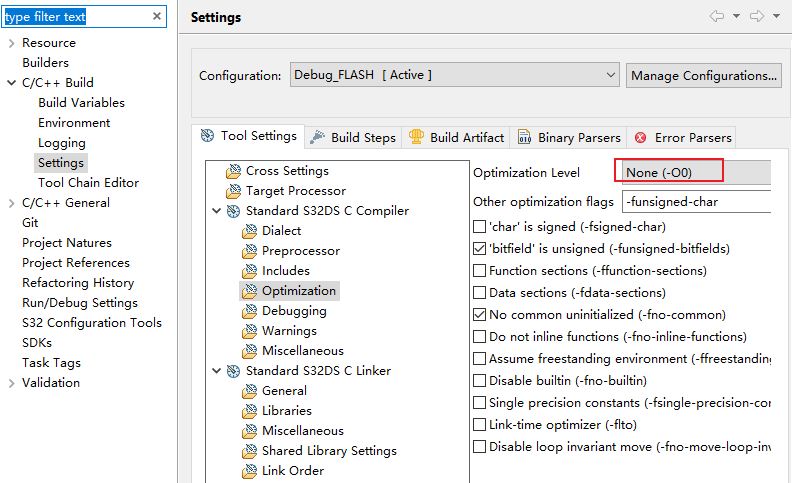Screen dimensions: 792x483
Task: Check Assume freestanding environment option
Action: coord(479,359)
